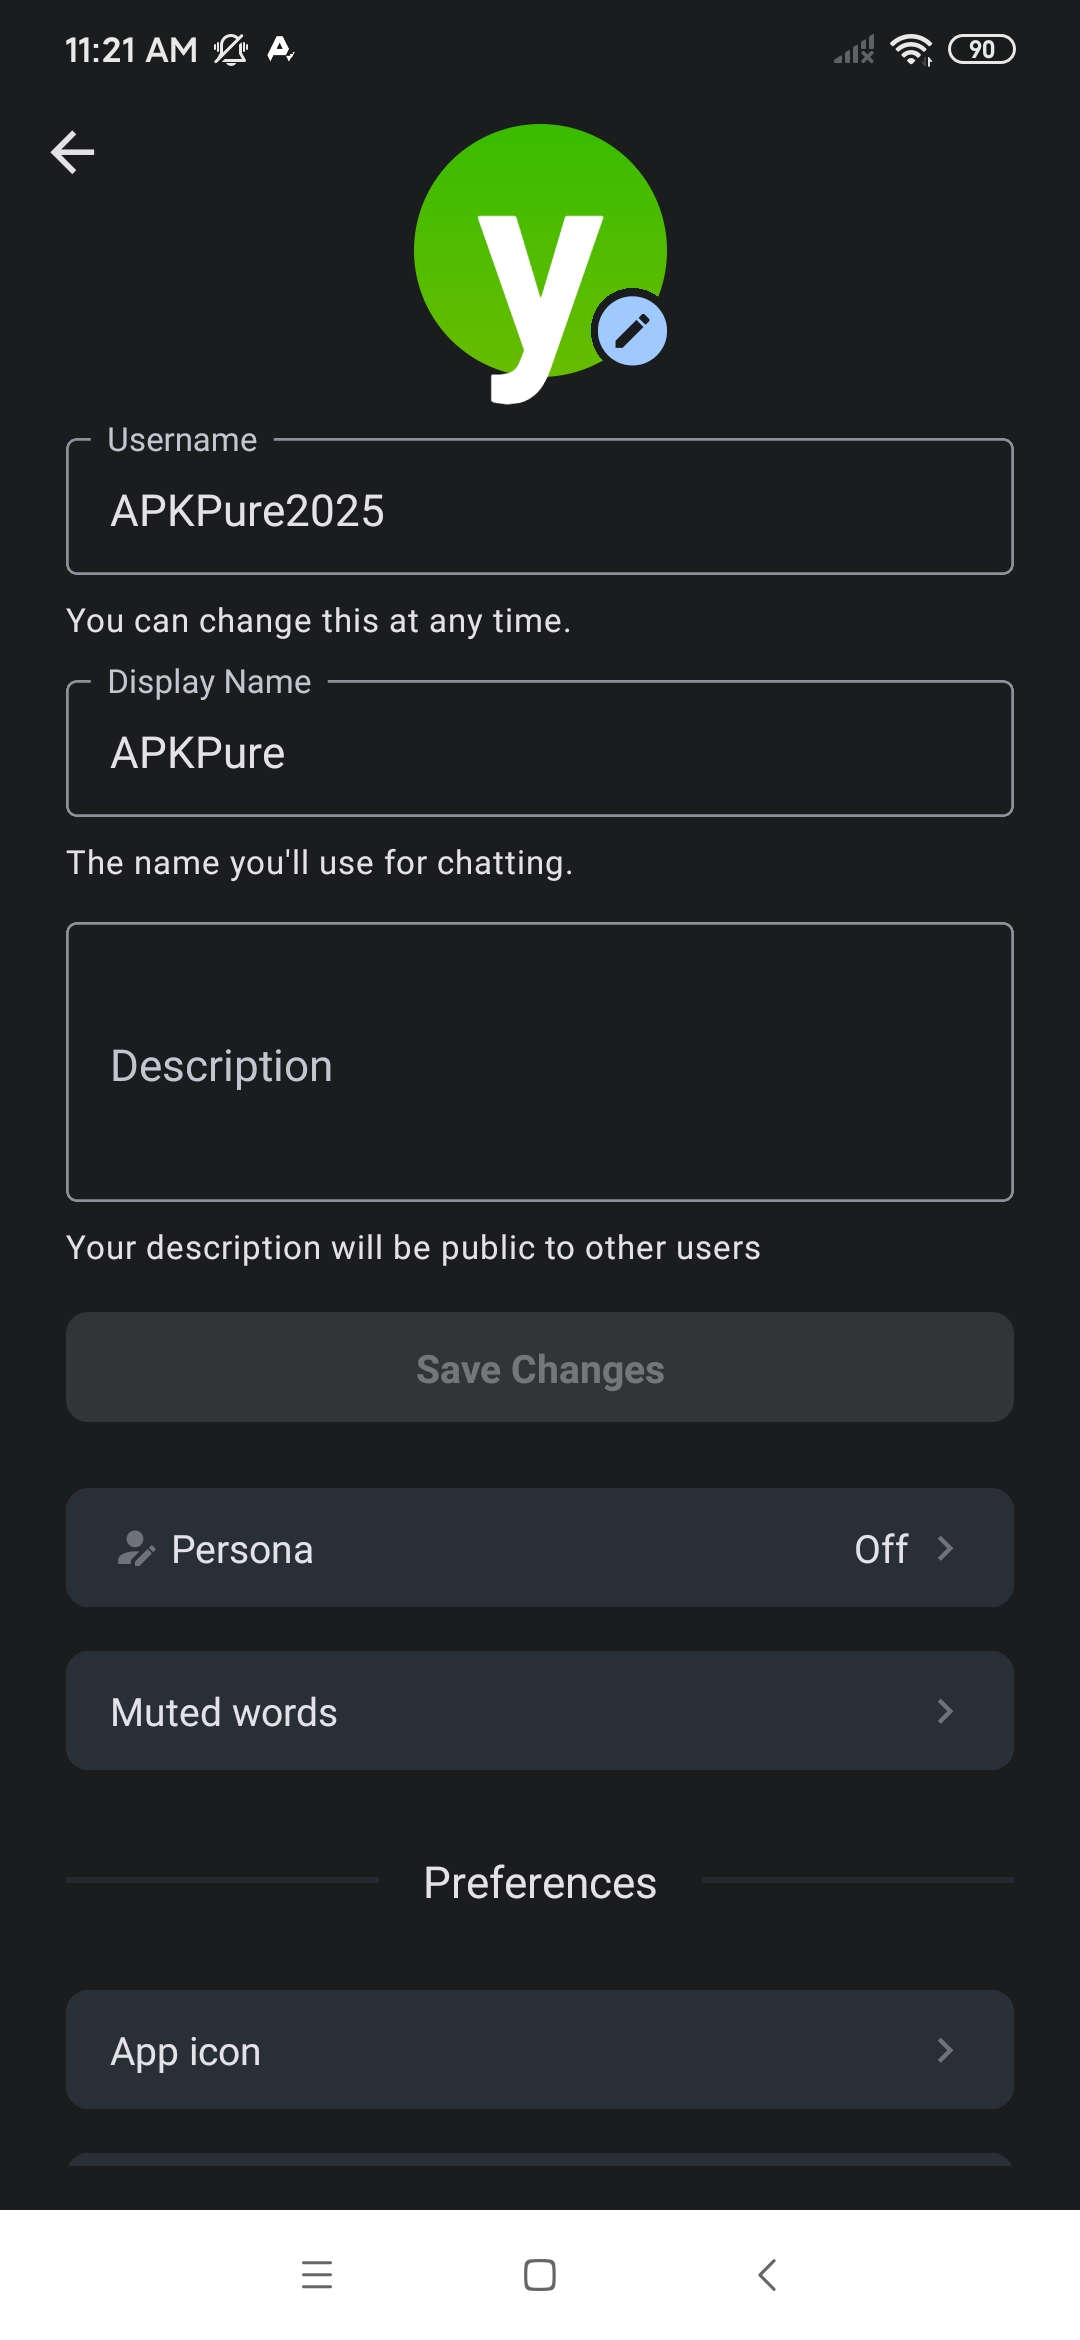Viewport: 1080px width, 2340px height.
Task: Expand App icon chevron
Action: (945, 2050)
